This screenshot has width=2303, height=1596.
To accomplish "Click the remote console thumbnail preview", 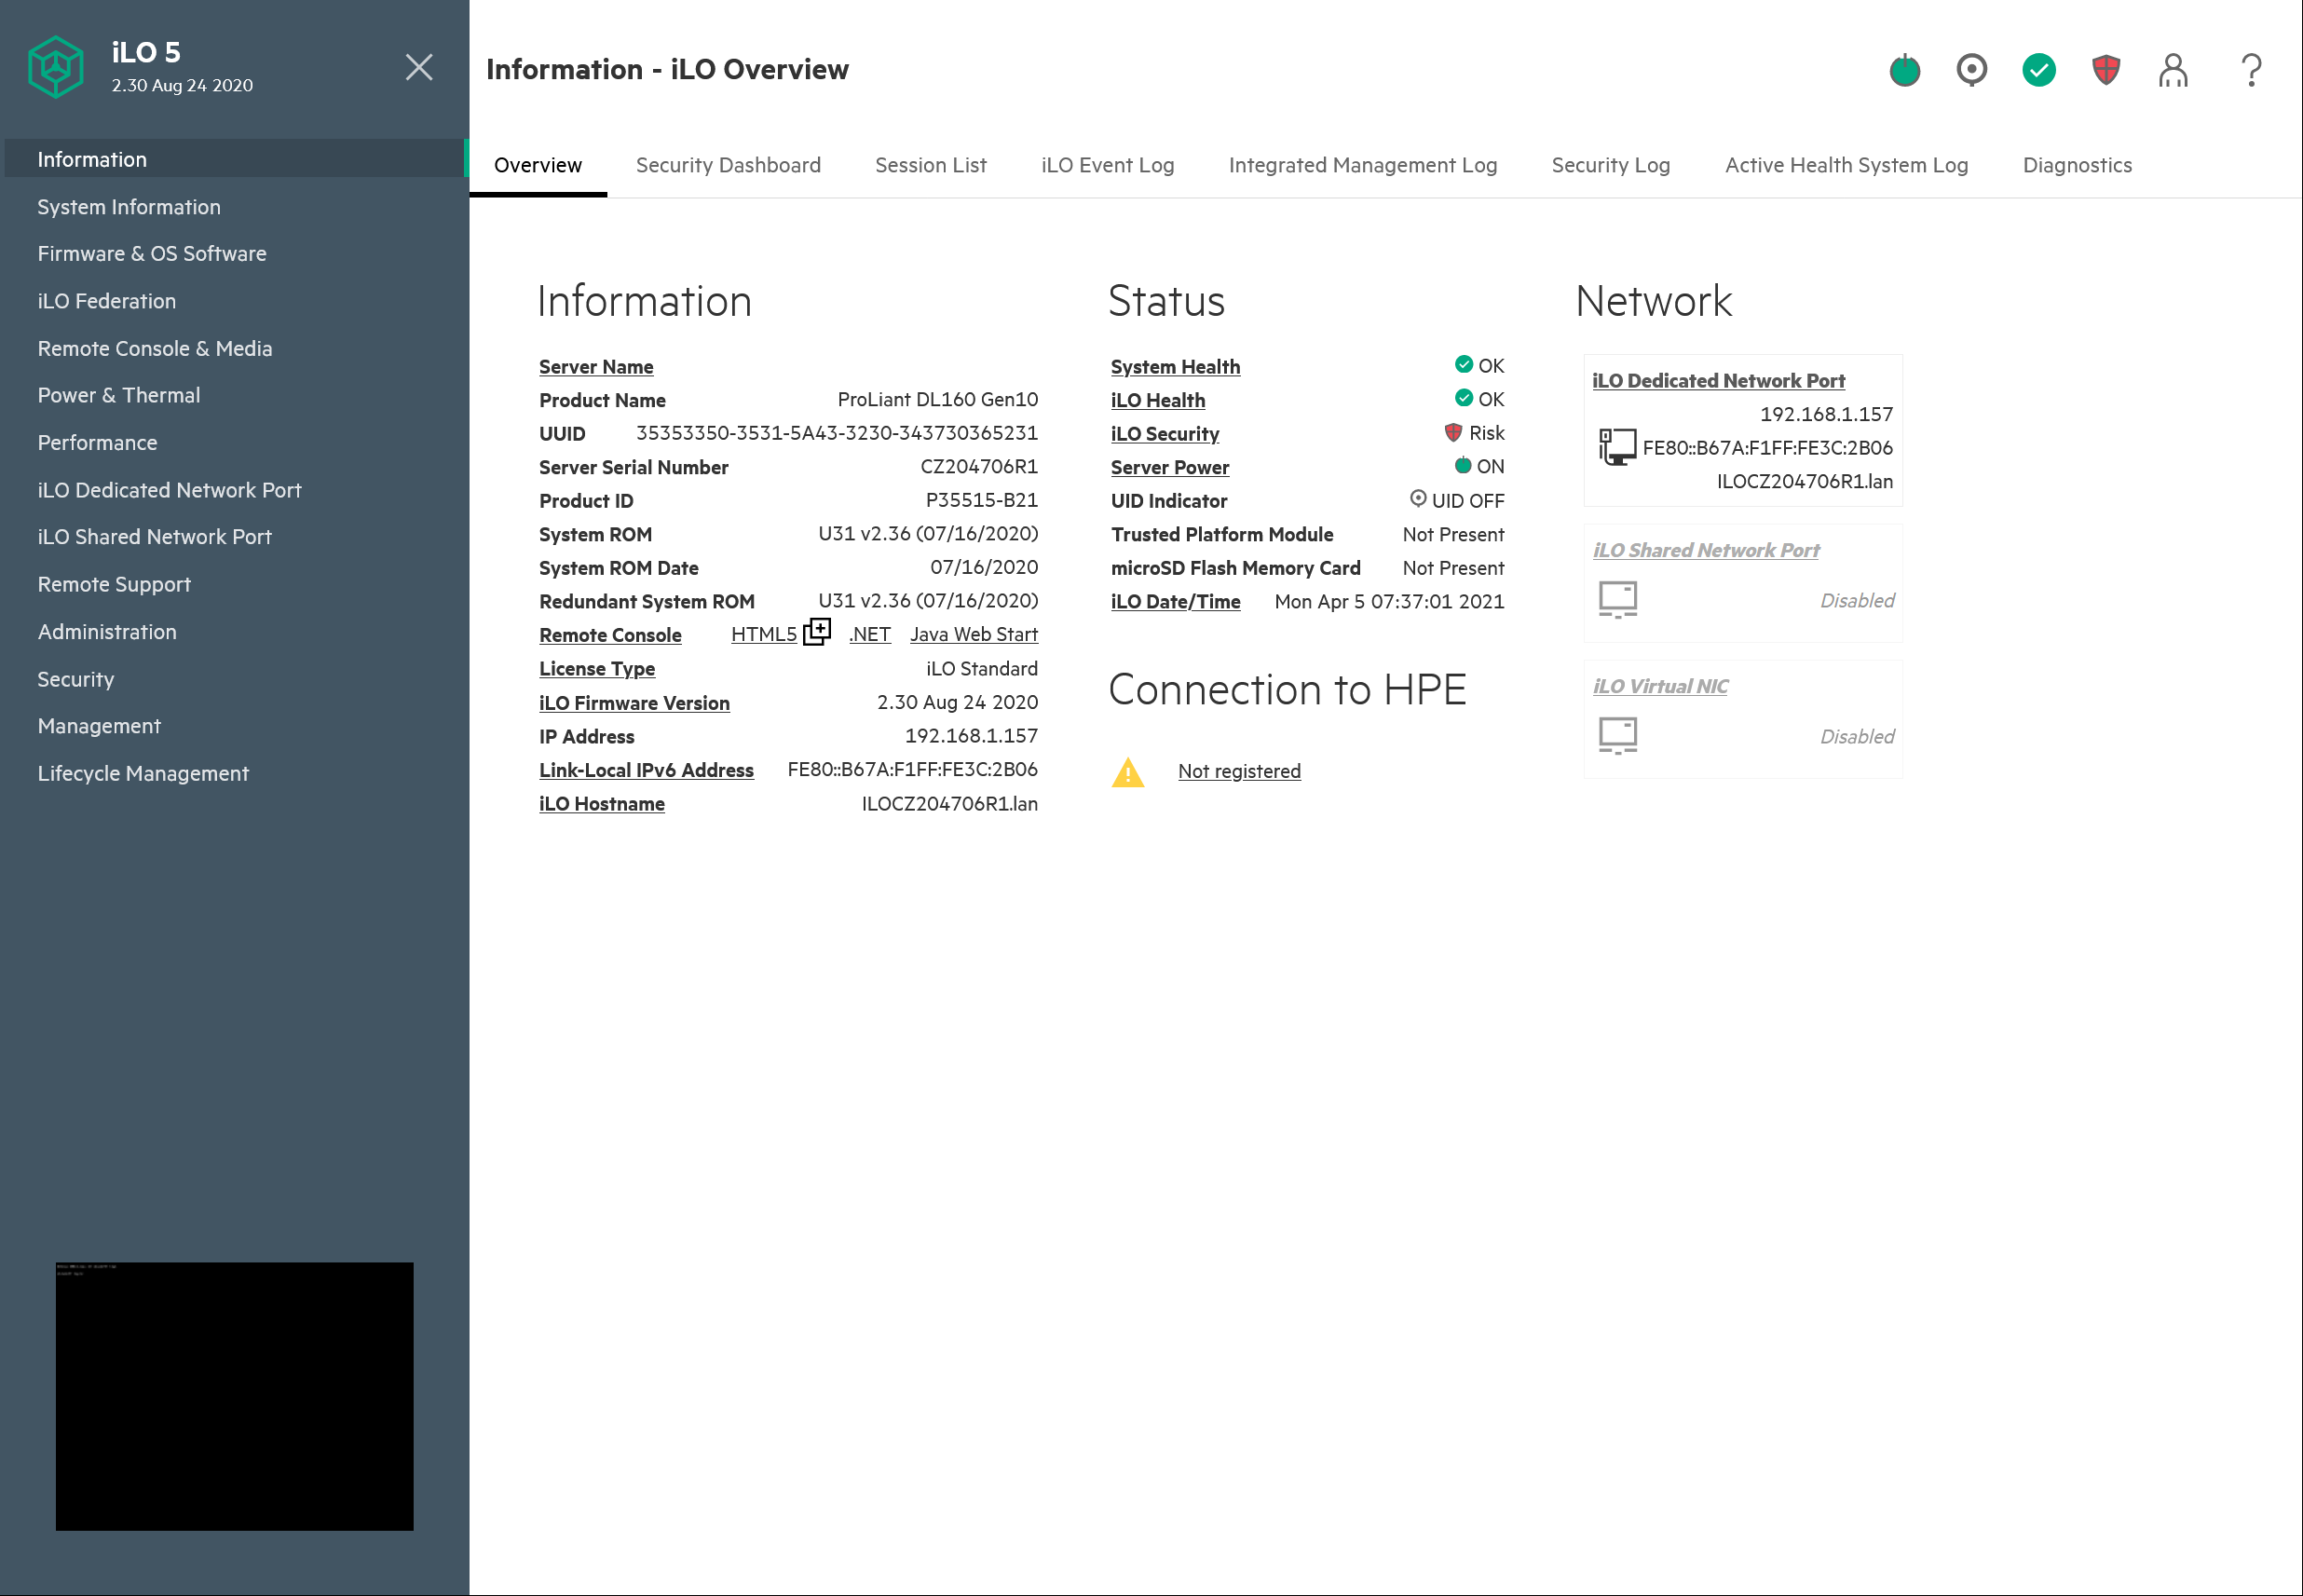I will pos(234,1395).
